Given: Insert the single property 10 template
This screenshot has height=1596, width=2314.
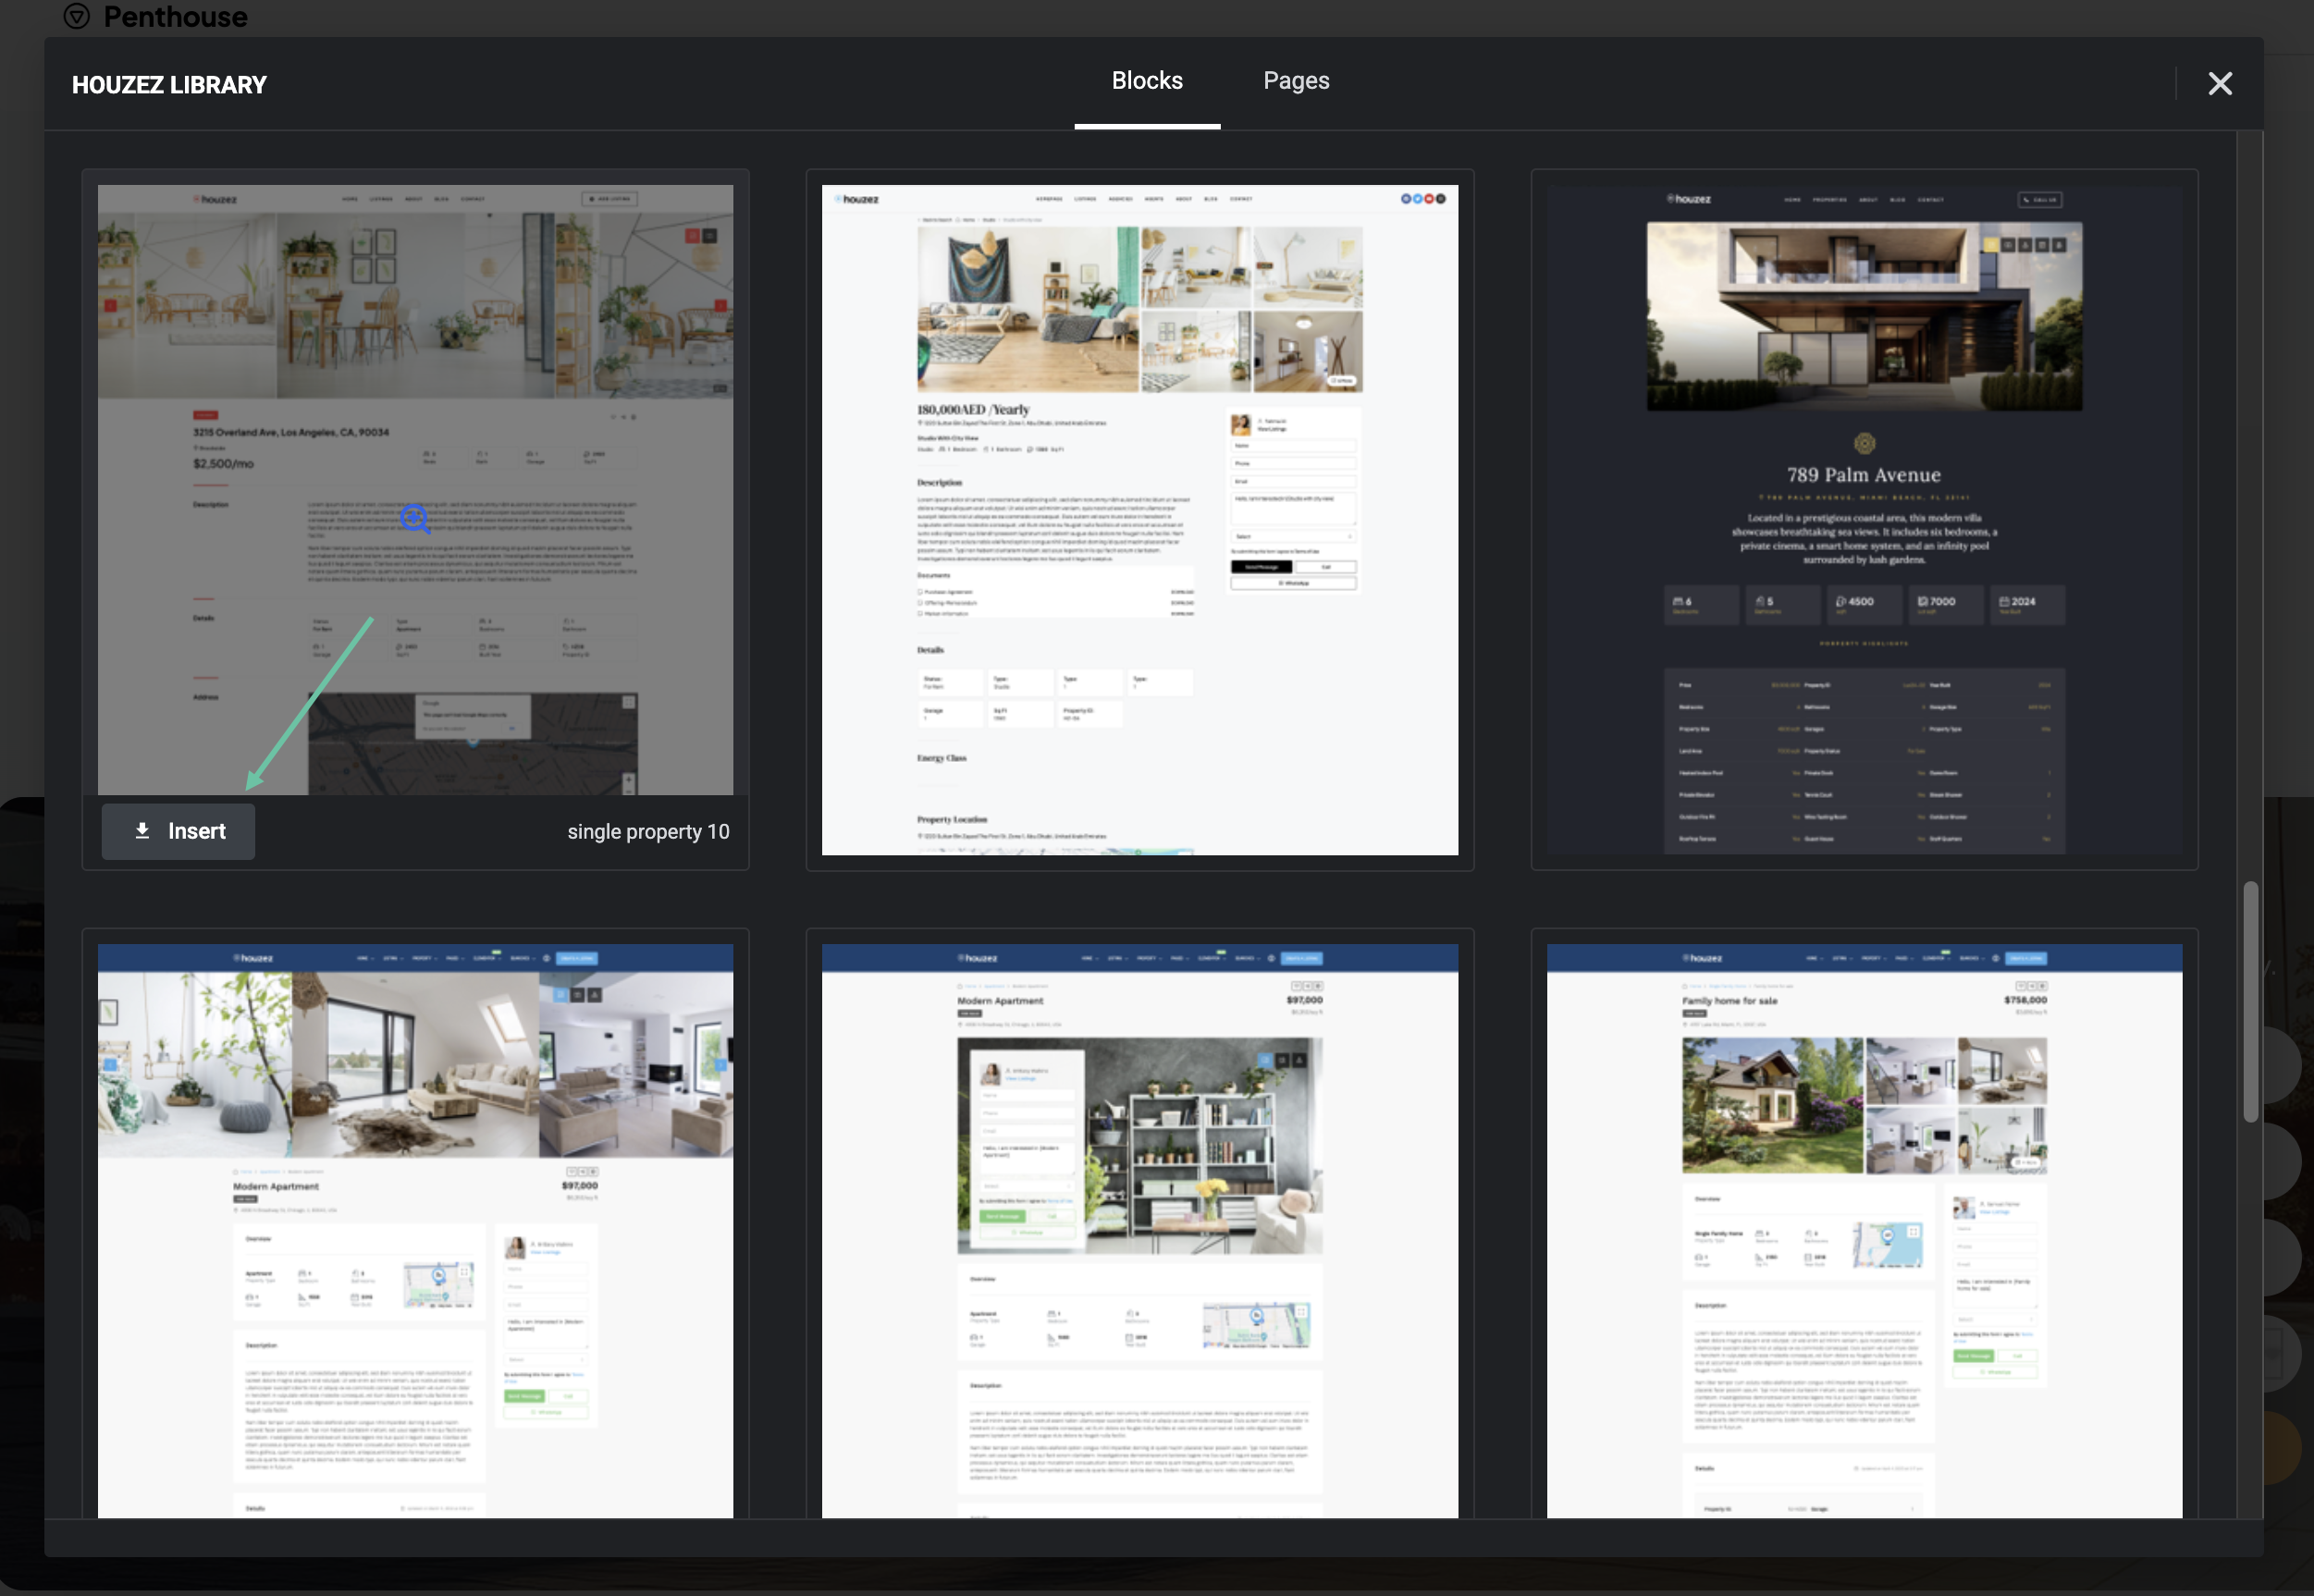Looking at the screenshot, I should click(179, 831).
